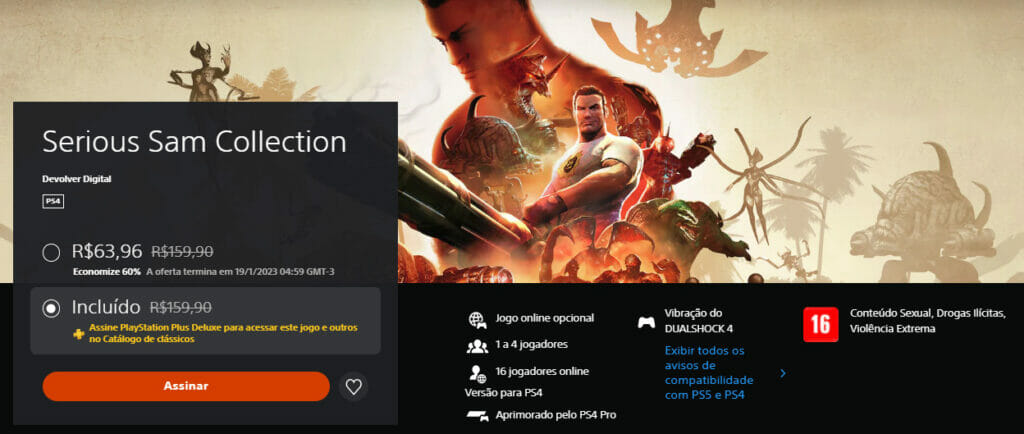This screenshot has width=1024, height=434.
Task: Click the PS4 Pro enhanced icon
Action: click(477, 415)
